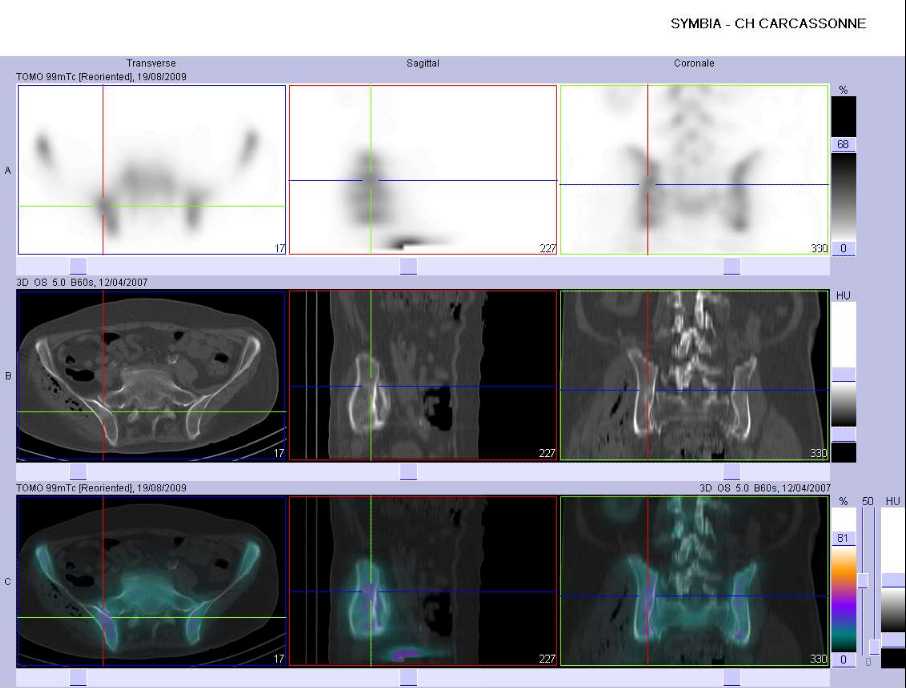Click the fusion blend slider handle at 50
This screenshot has height=688, width=906.
(x=863, y=581)
